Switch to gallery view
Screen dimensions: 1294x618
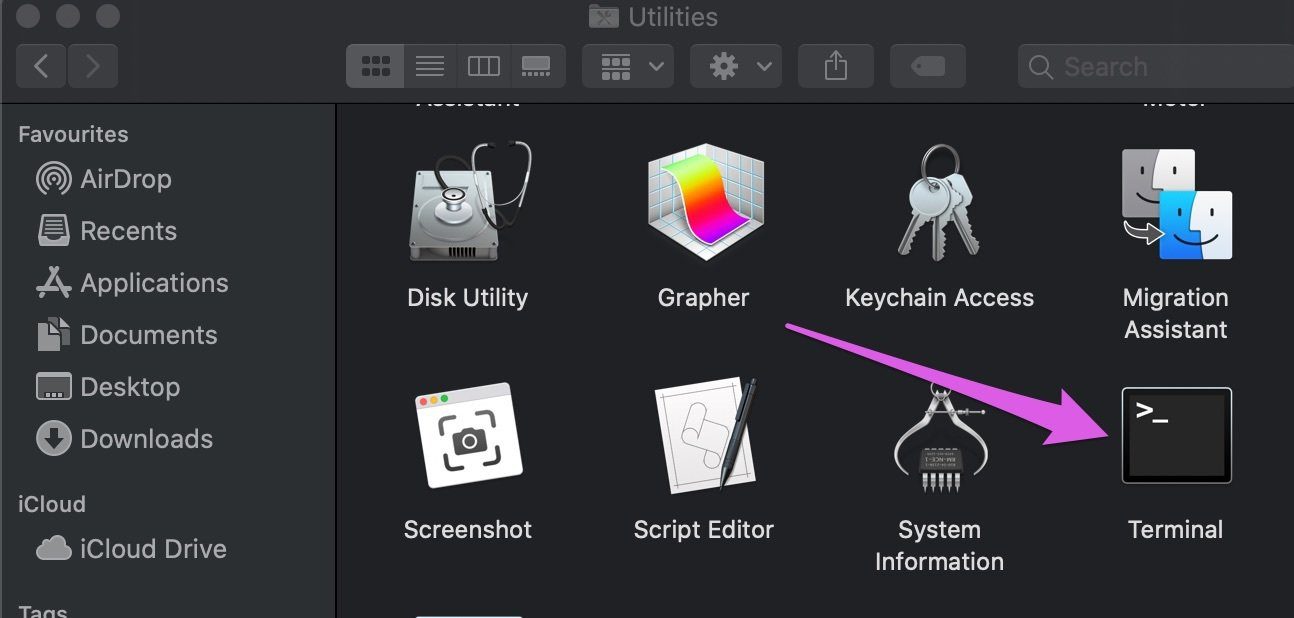pyautogui.click(x=538, y=66)
